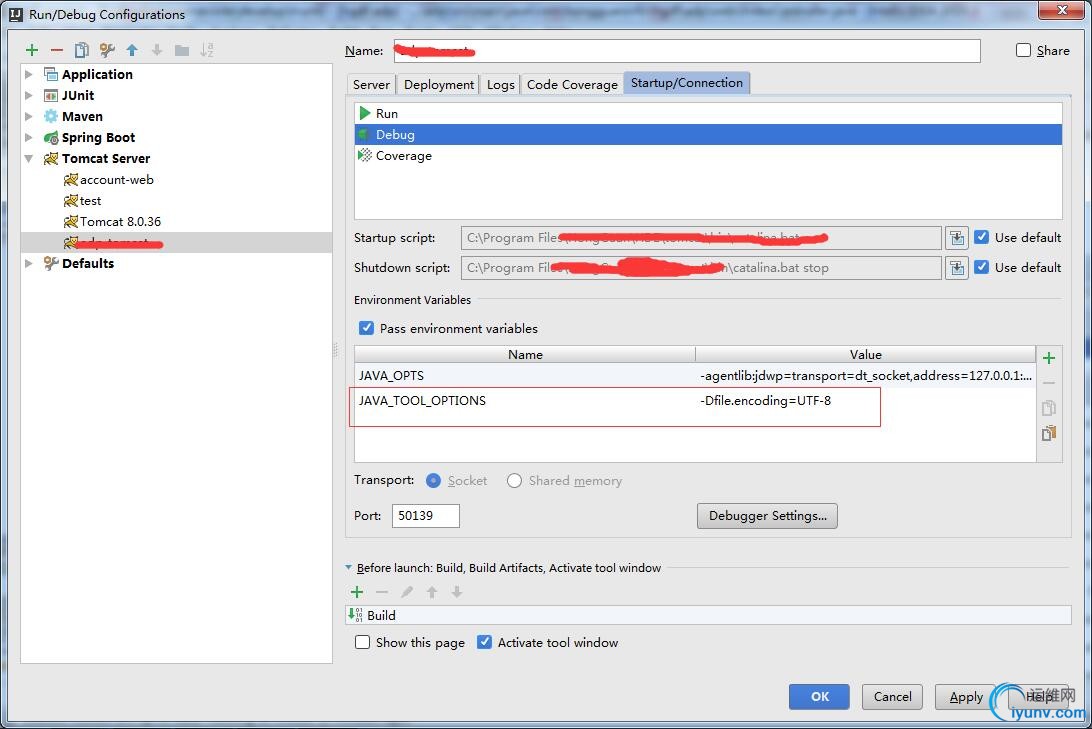Move Before launch task up

[432, 592]
